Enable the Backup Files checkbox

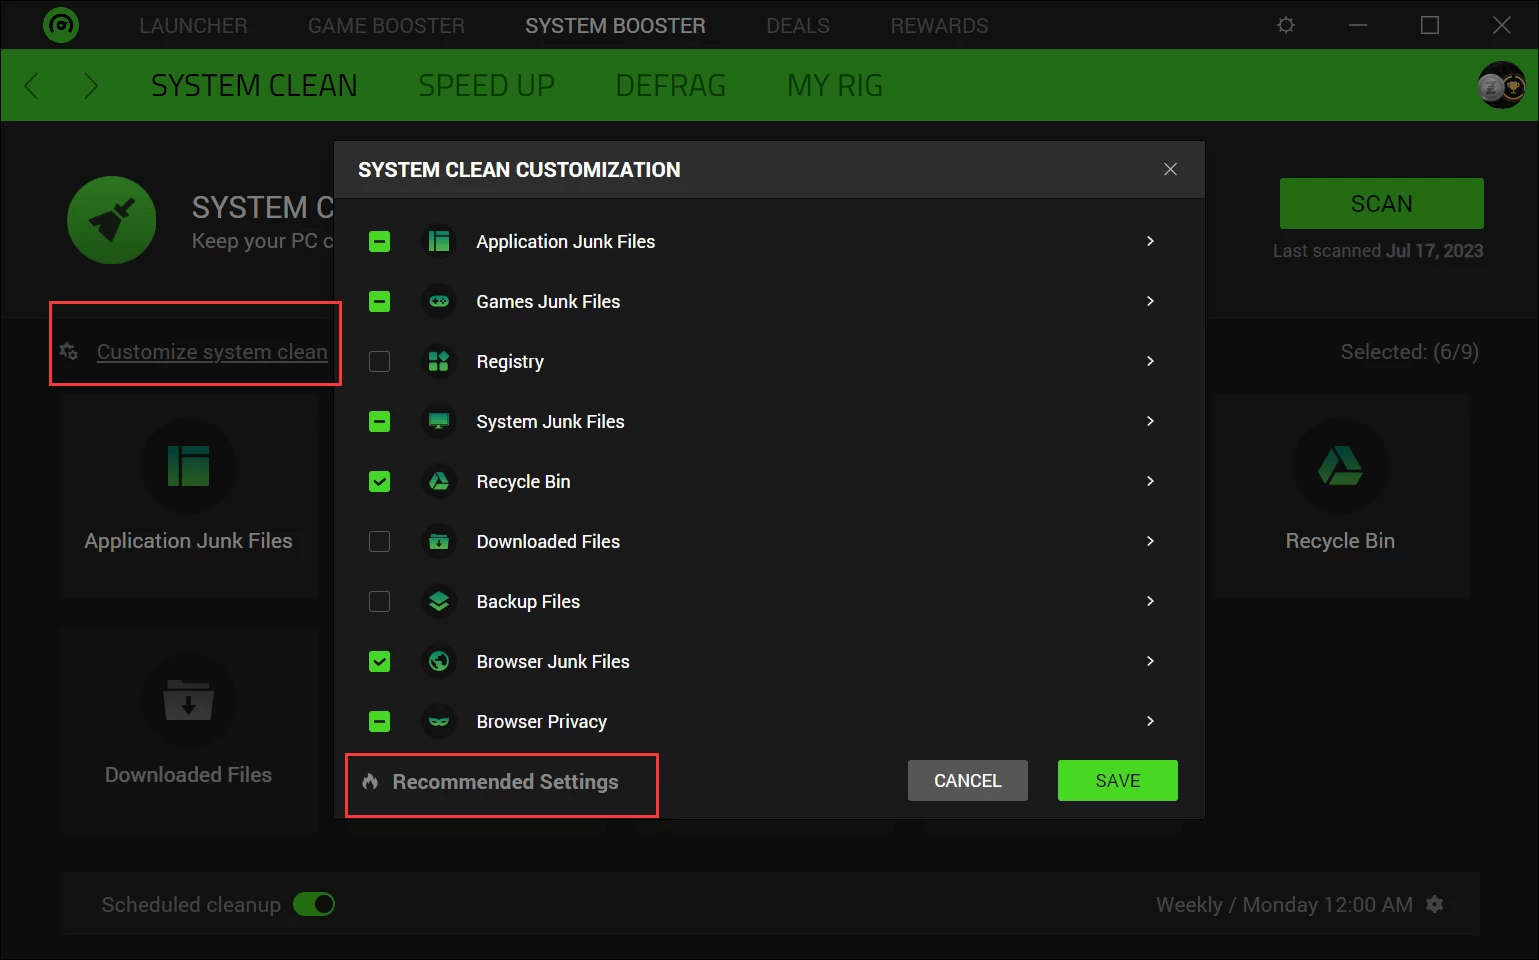pos(379,601)
